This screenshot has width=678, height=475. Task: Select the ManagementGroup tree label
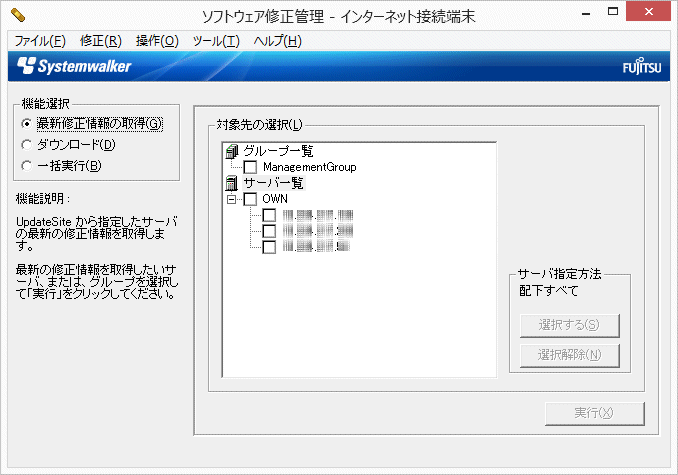[310, 167]
